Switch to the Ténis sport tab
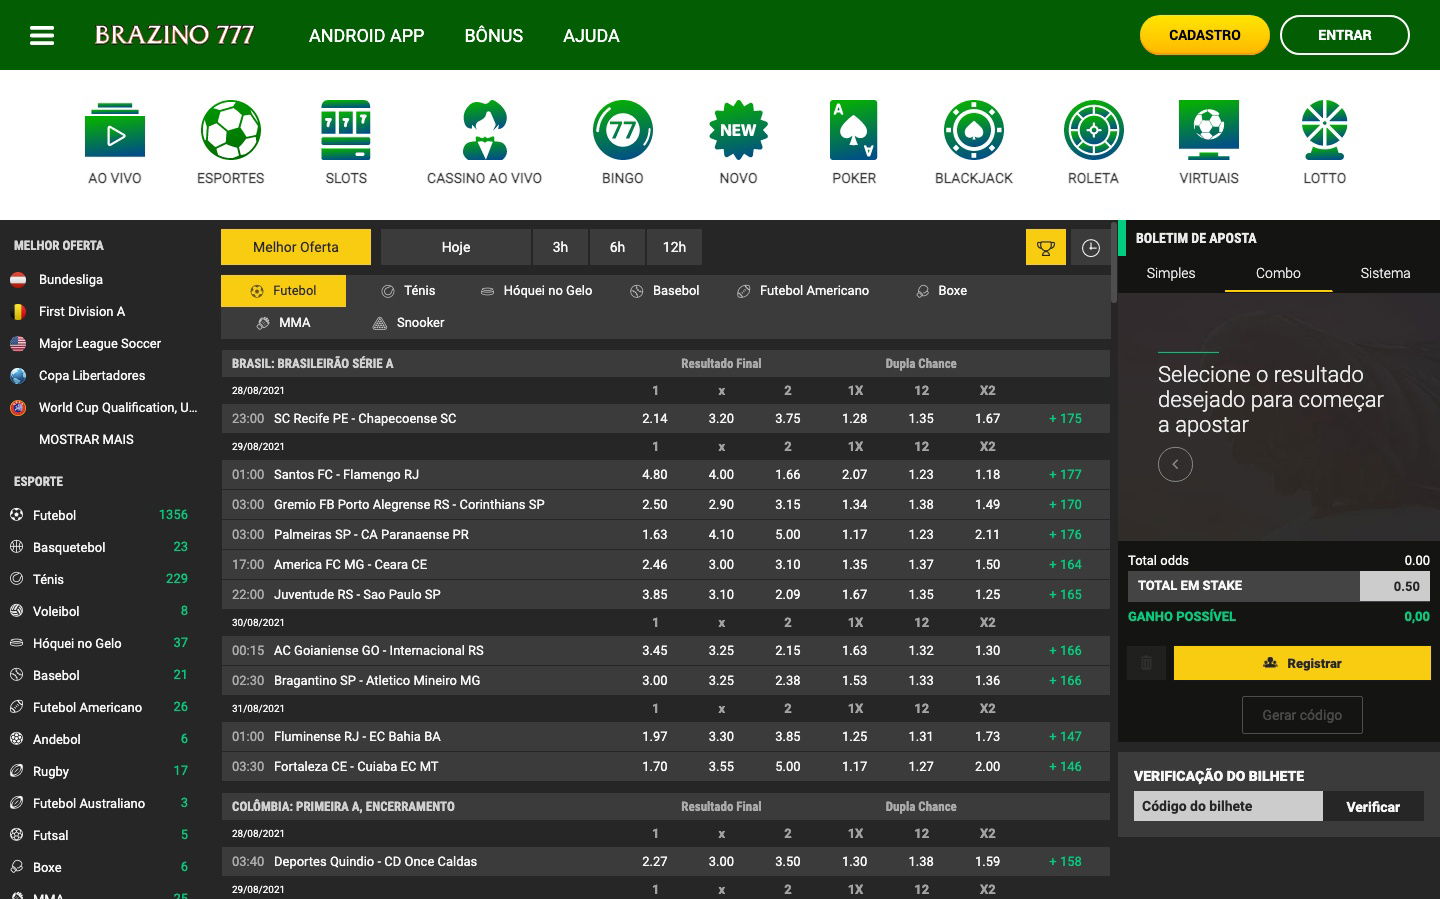Screen dimensions: 1440x899 tap(408, 291)
